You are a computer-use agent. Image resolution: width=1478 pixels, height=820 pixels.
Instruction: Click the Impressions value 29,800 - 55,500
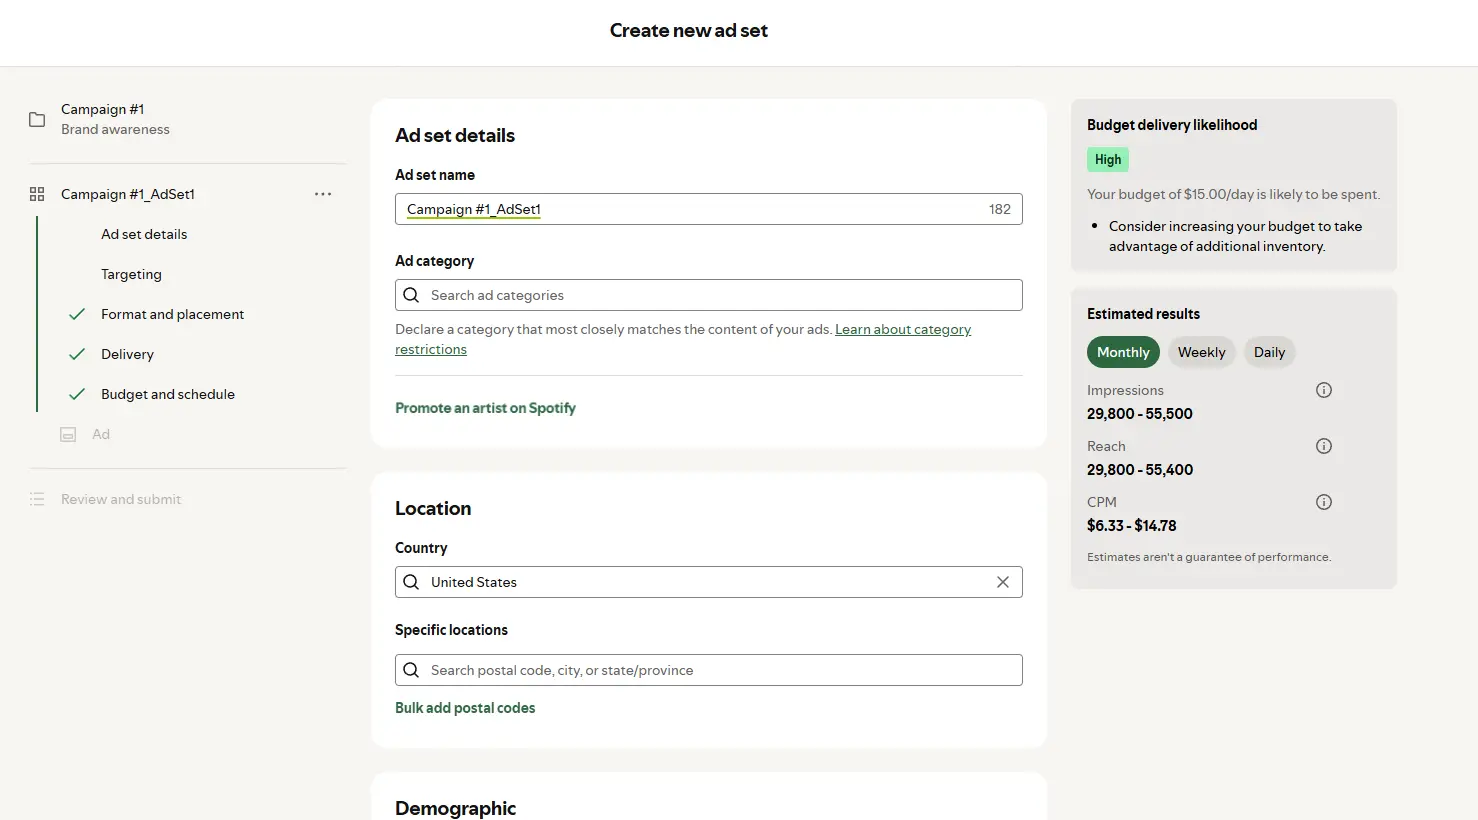[x=1140, y=414]
